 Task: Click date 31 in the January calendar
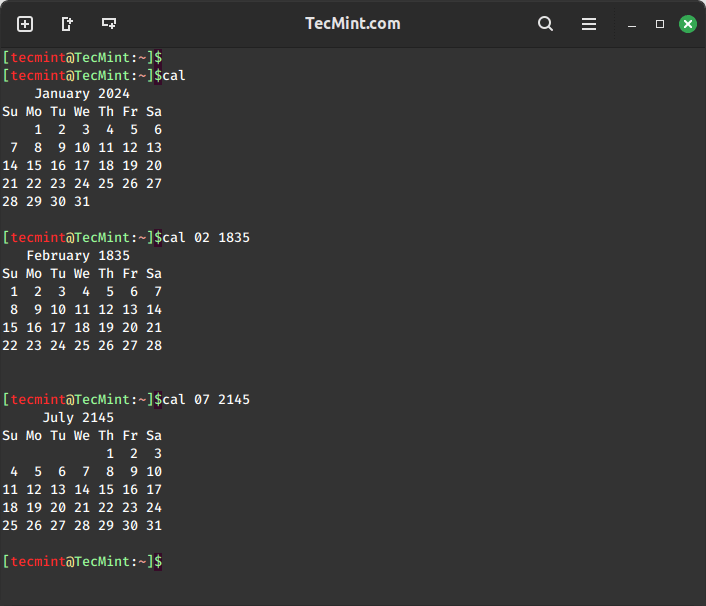(82, 202)
